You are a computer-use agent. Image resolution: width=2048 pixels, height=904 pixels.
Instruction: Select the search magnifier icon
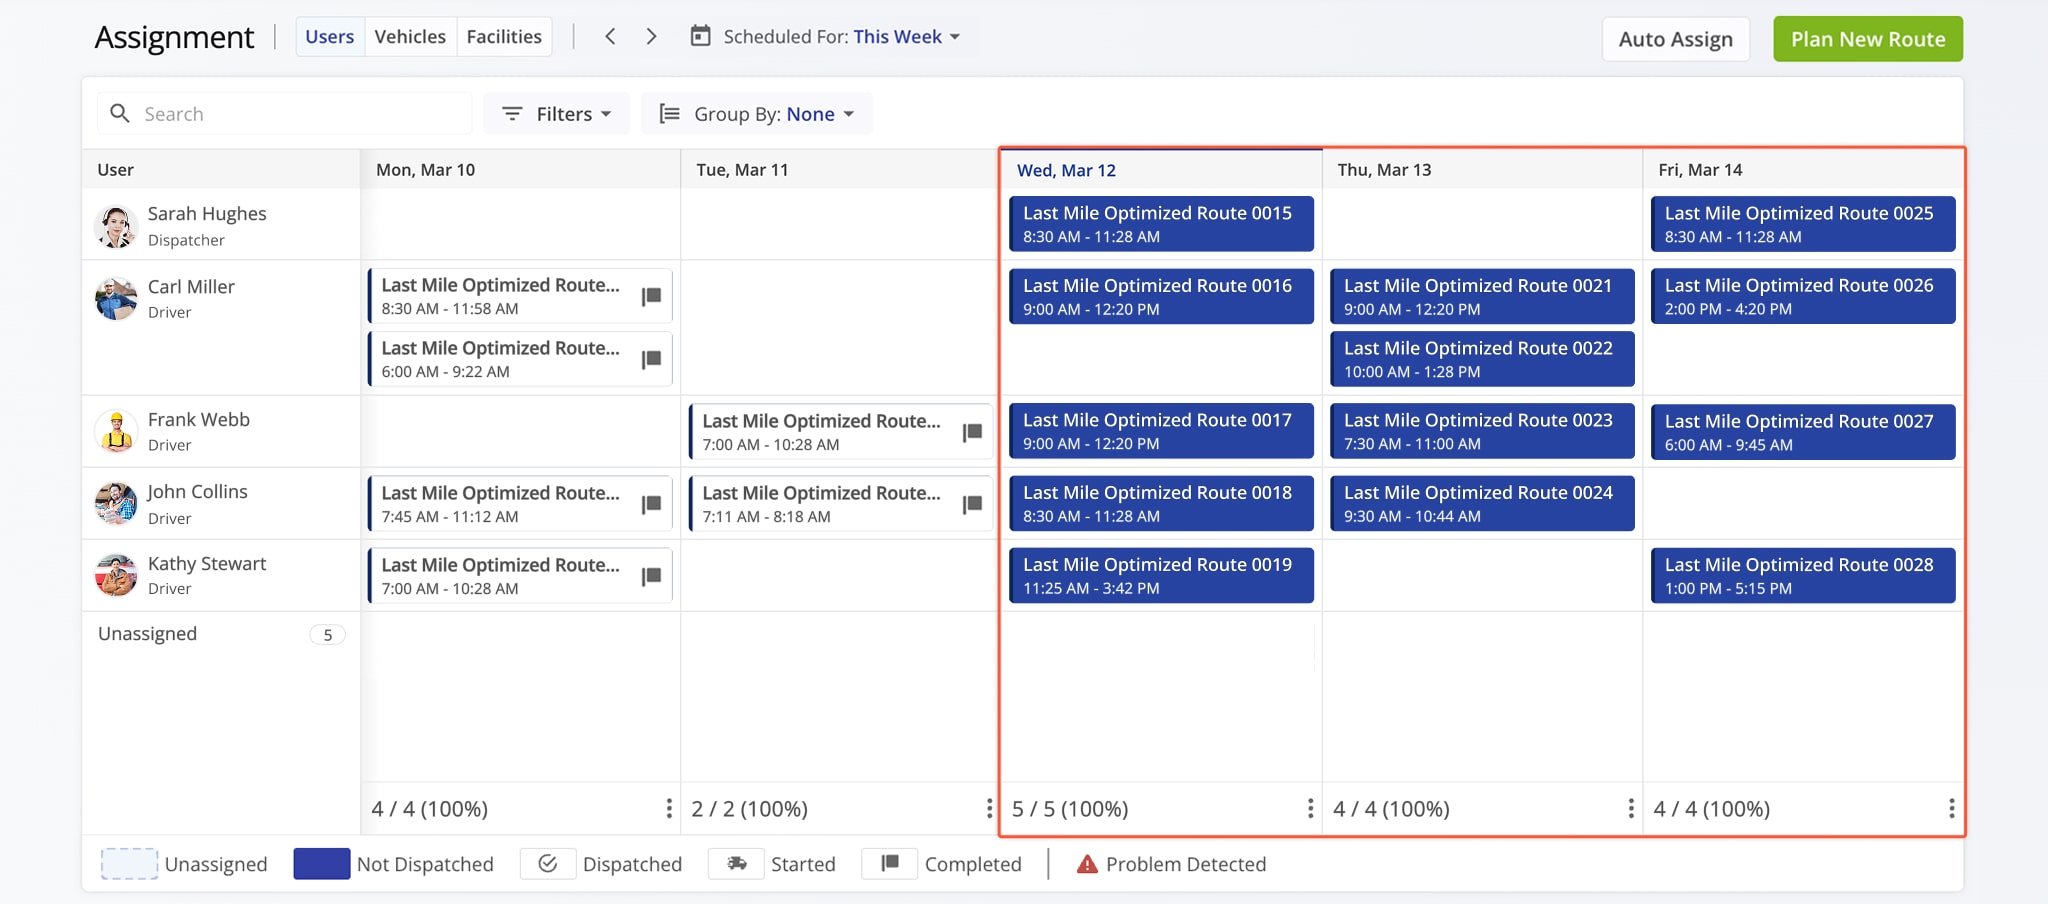(120, 113)
